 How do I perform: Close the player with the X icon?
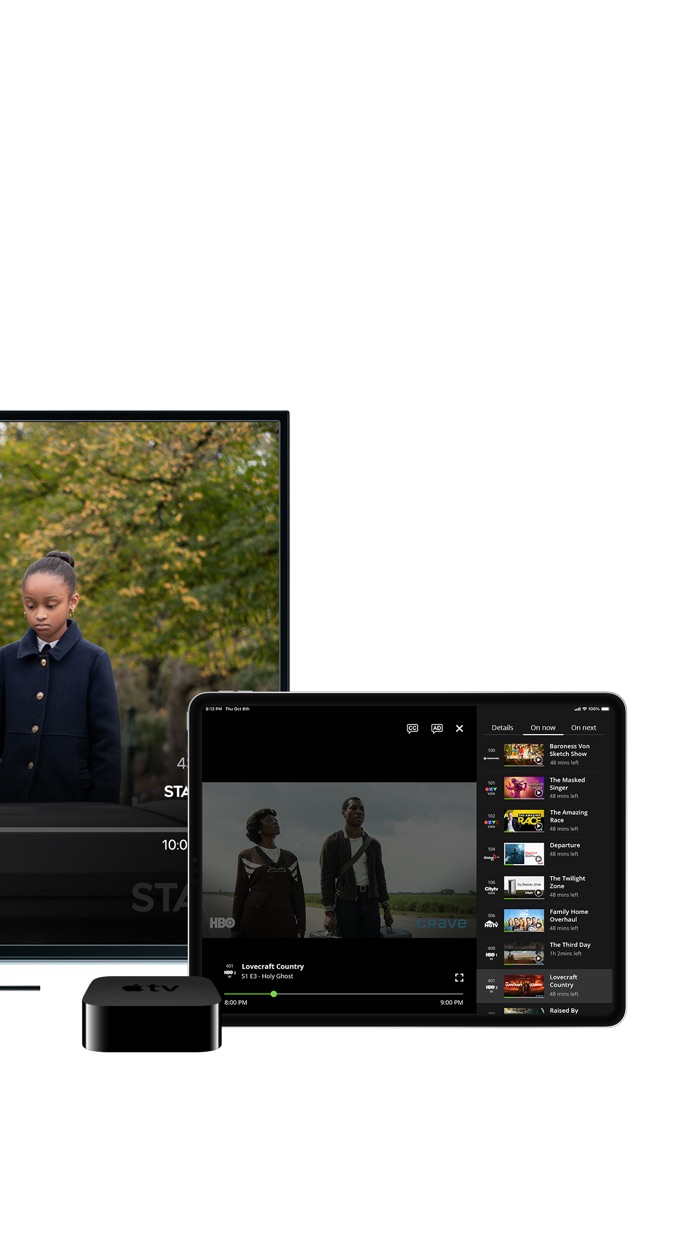460,728
